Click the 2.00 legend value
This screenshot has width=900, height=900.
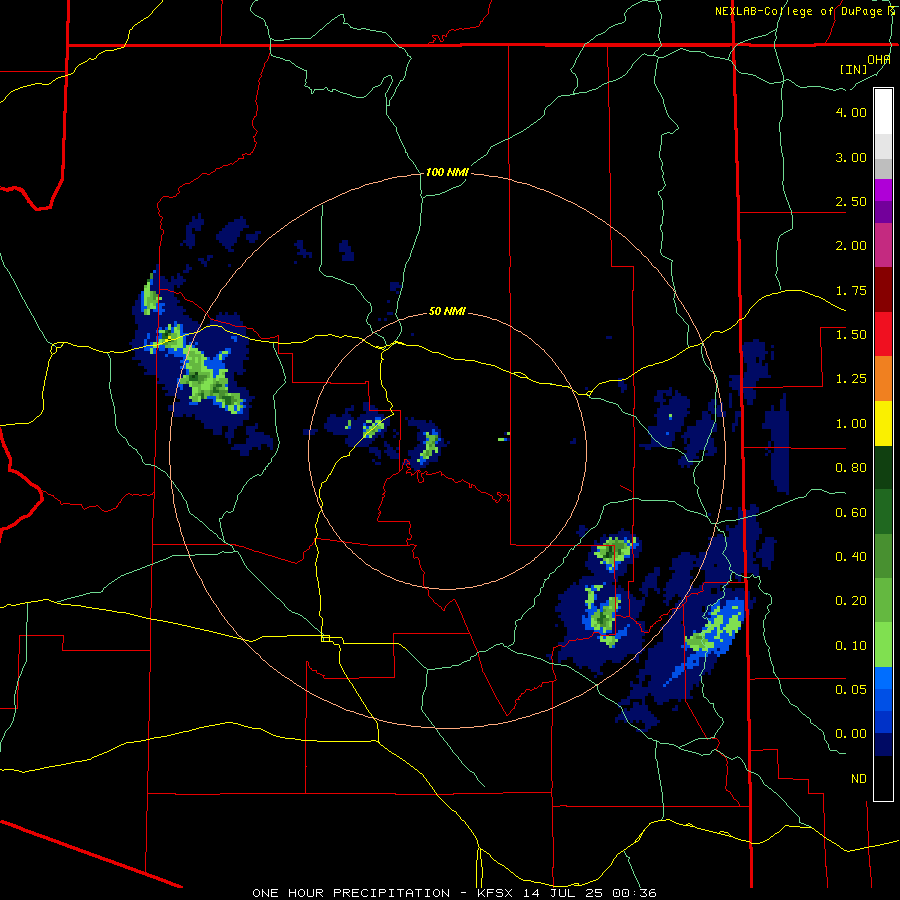851,246
